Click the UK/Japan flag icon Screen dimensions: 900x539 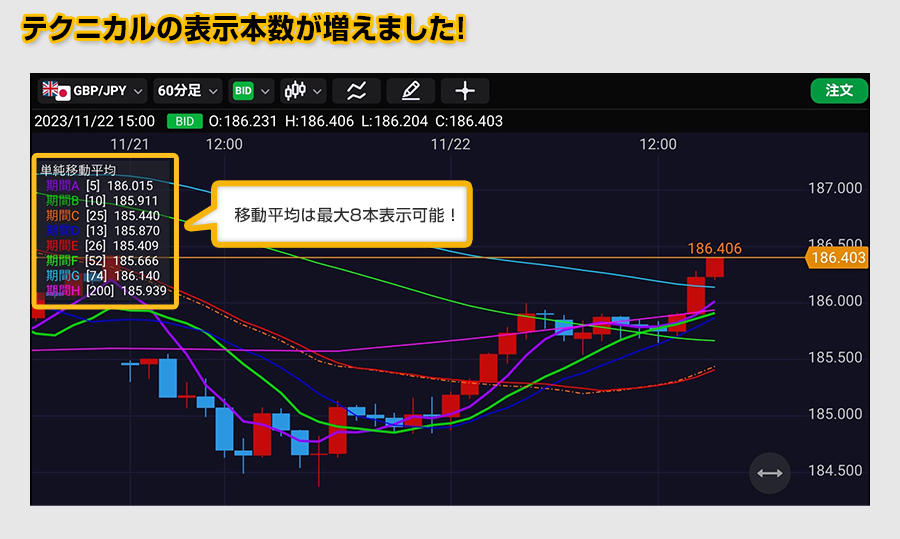pyautogui.click(x=56, y=91)
